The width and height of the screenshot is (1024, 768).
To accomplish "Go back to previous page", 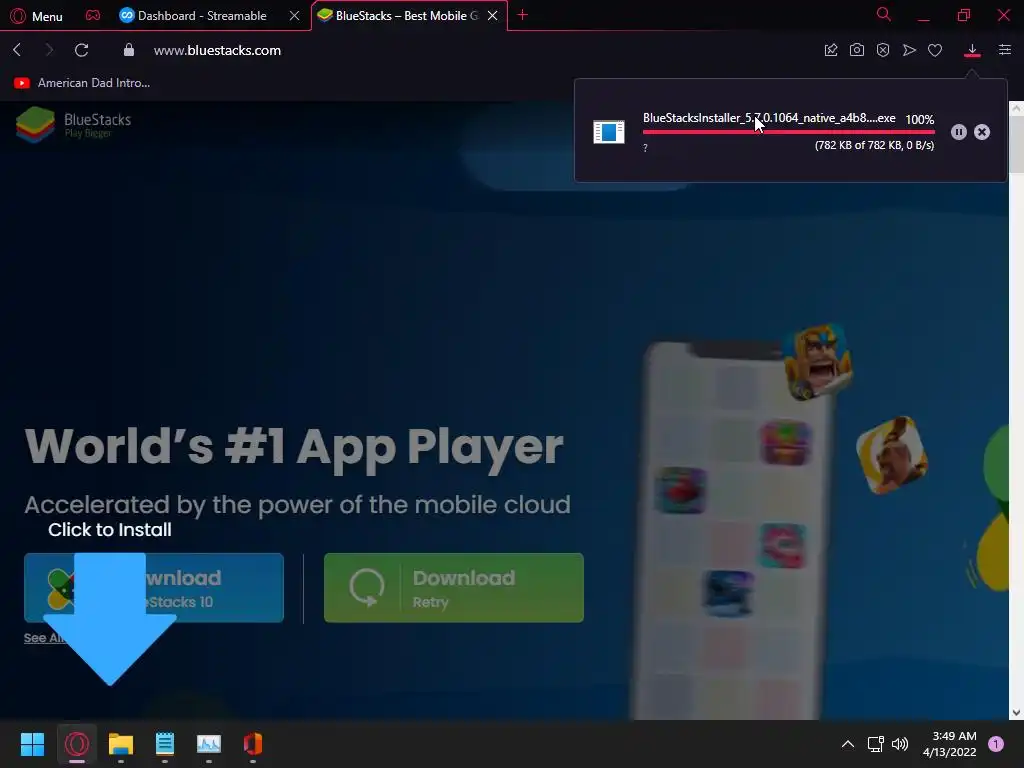I will coord(18,50).
